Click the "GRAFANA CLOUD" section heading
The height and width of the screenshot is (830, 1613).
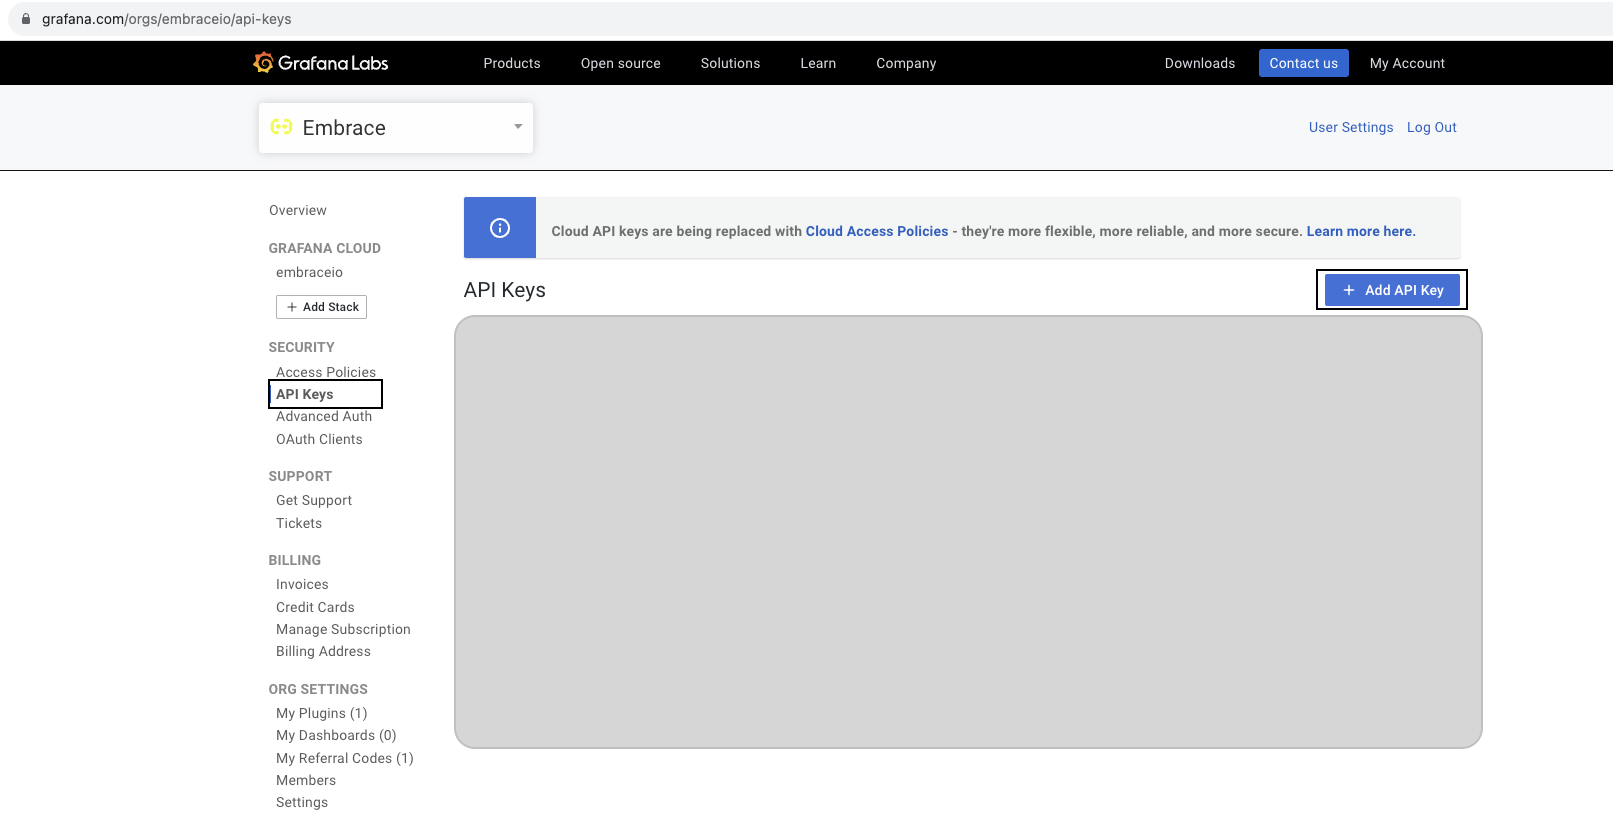click(324, 248)
